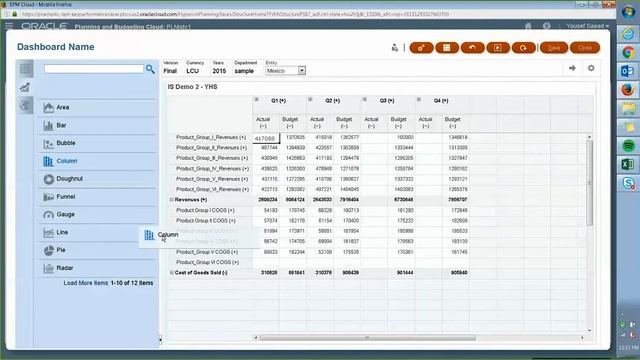Open Skype from the Windows taskbar

point(628,183)
